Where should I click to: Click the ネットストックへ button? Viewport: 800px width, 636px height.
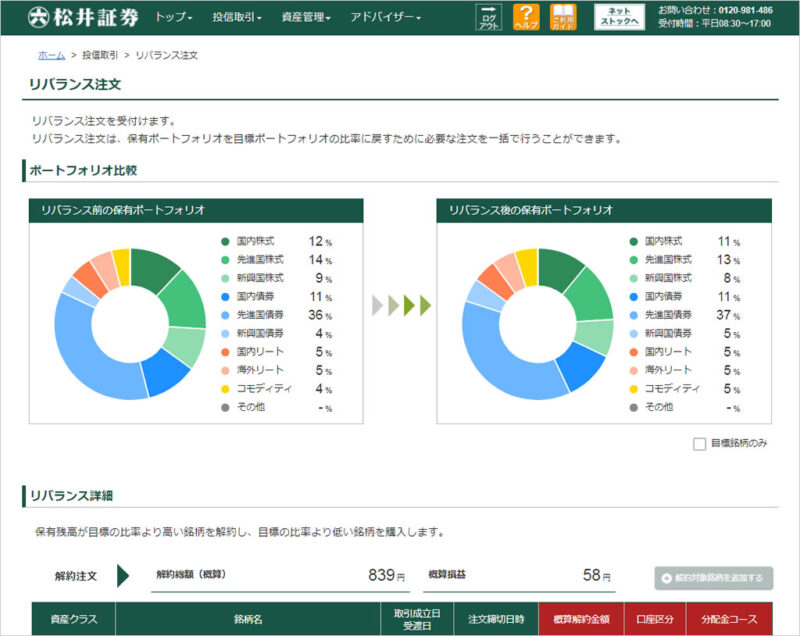[x=618, y=17]
